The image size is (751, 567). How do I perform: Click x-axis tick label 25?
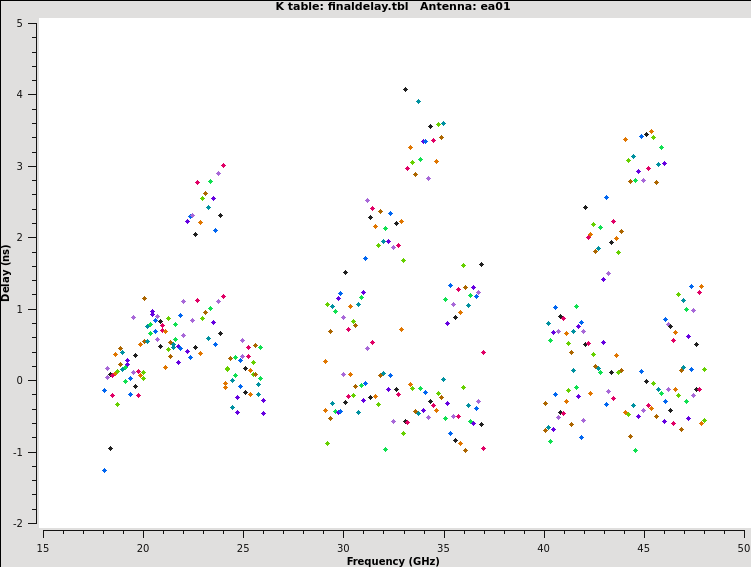coord(243,548)
